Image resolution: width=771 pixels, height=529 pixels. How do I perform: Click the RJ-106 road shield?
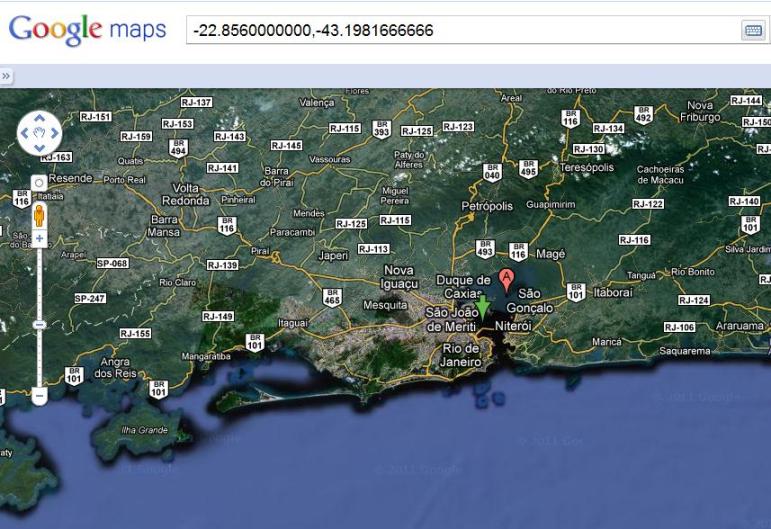[x=679, y=327]
